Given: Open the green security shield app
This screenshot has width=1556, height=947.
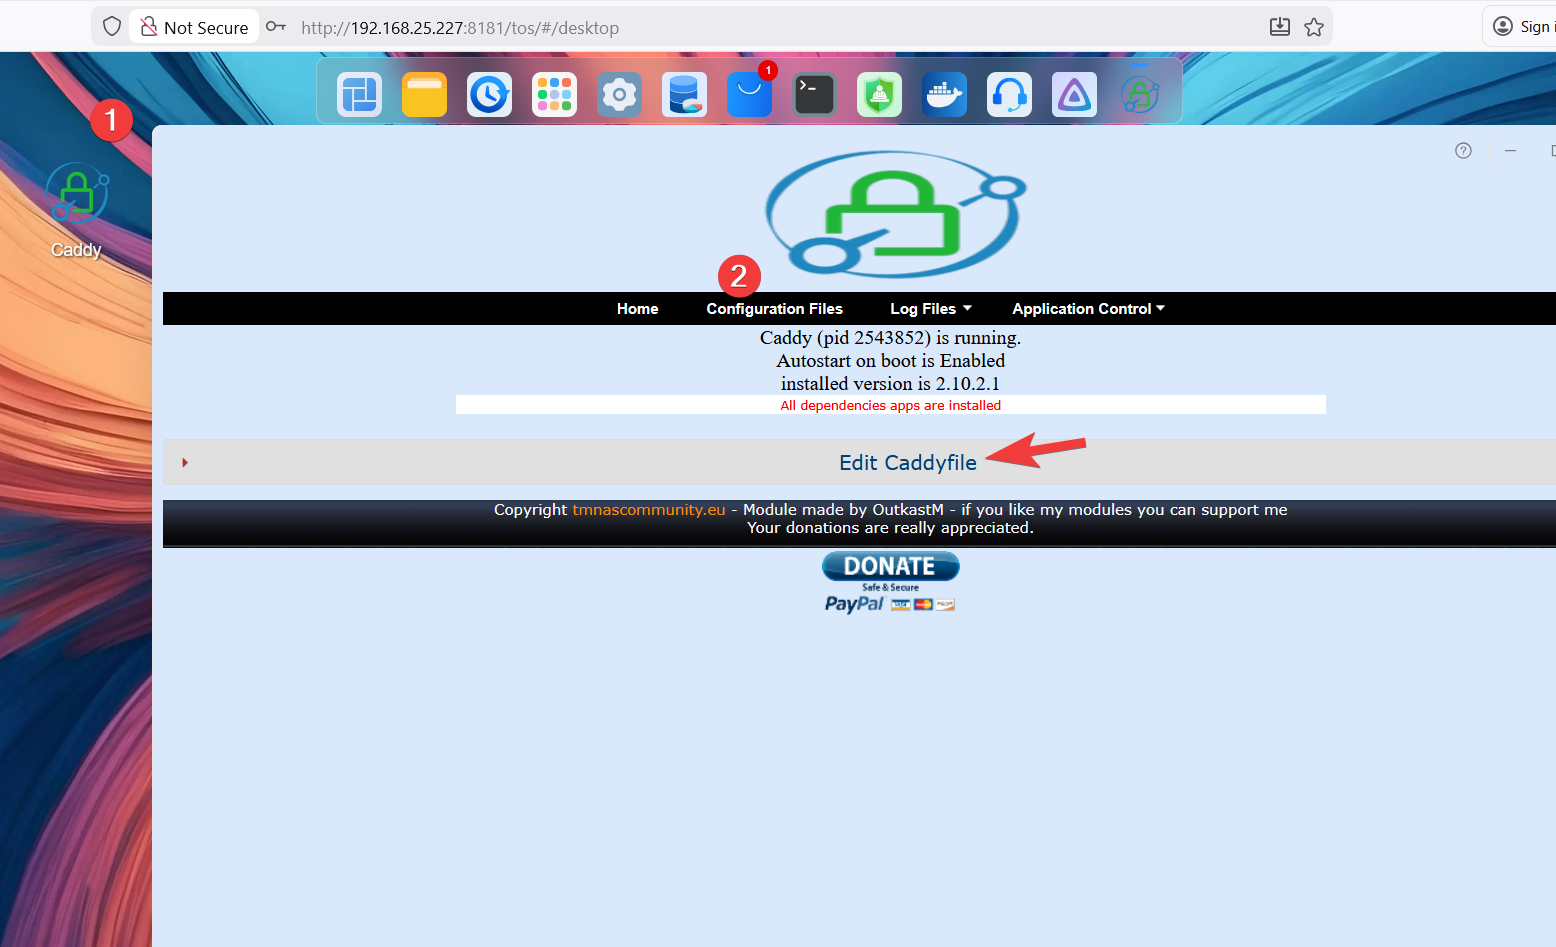Looking at the screenshot, I should pos(879,95).
